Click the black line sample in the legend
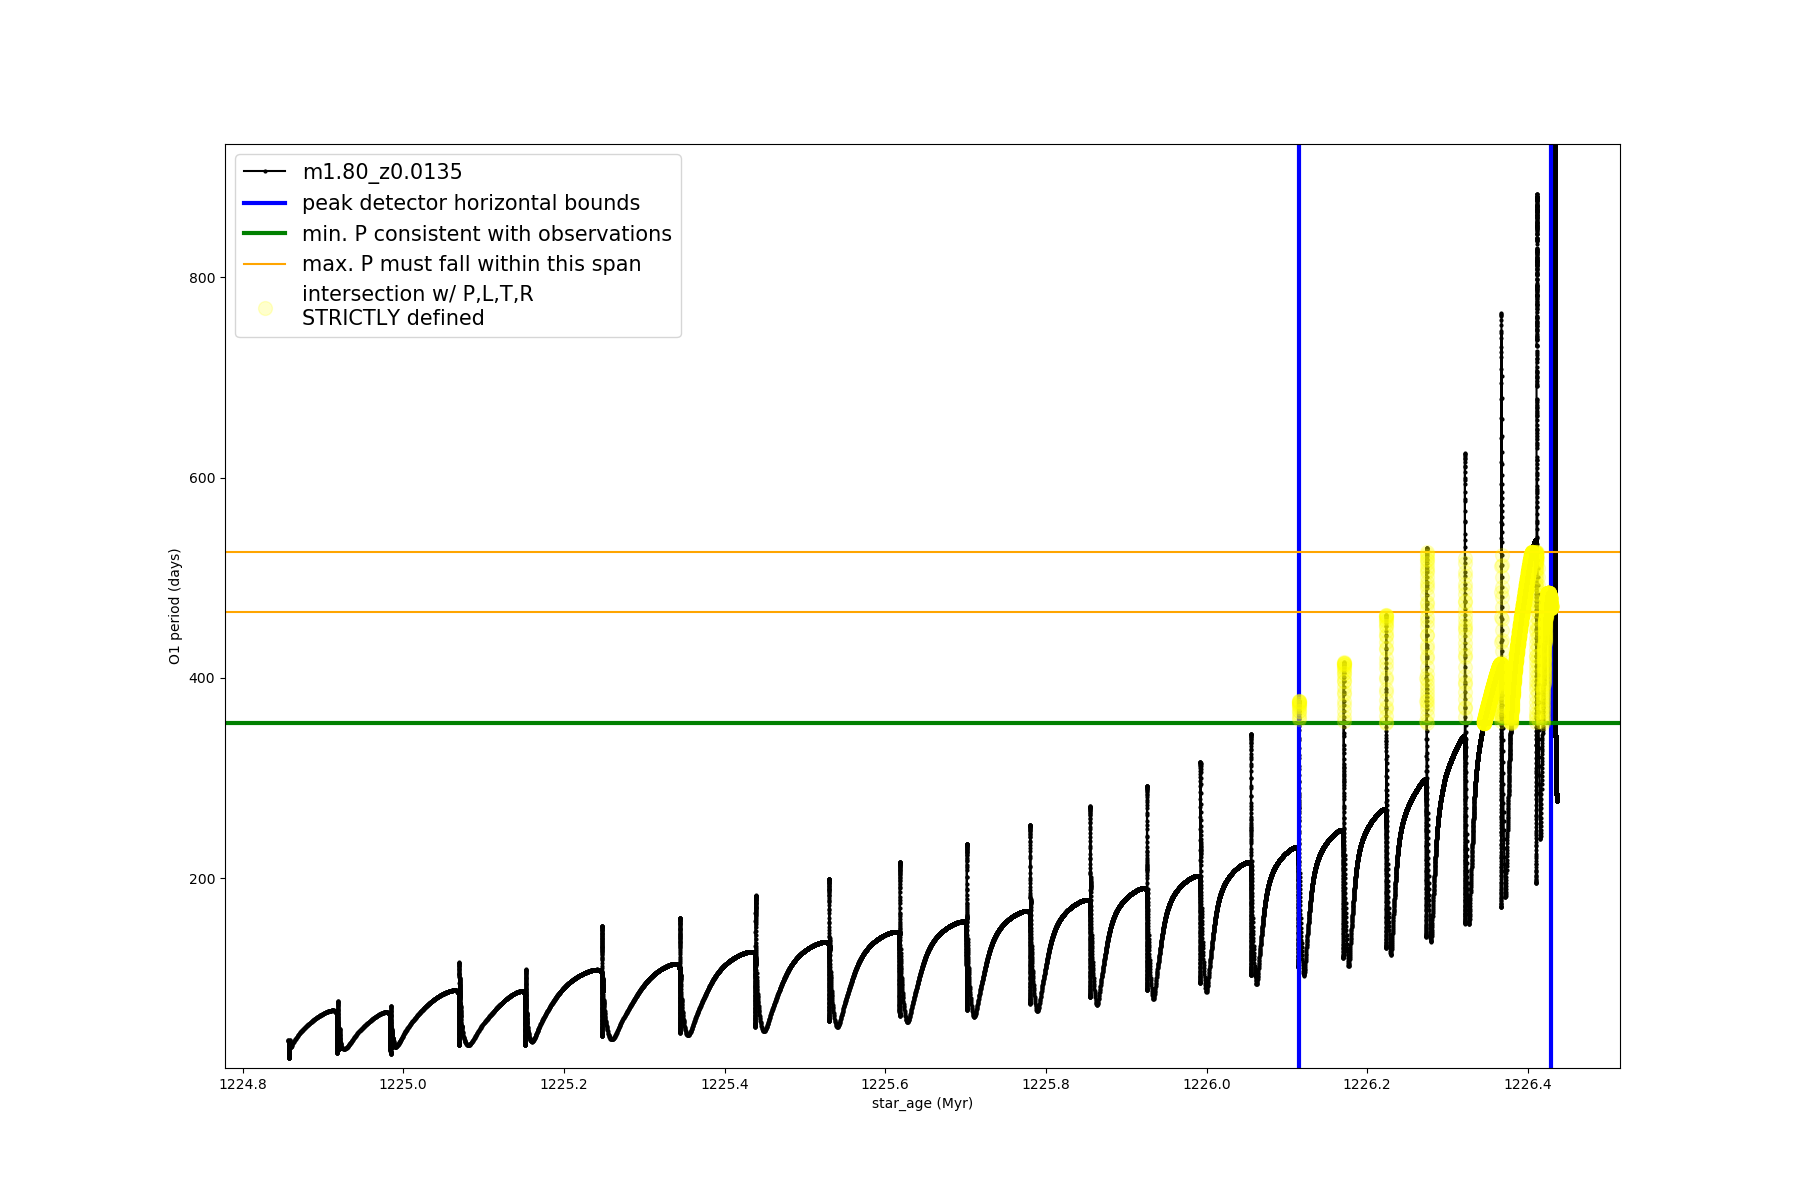The height and width of the screenshot is (1200, 1800). tap(265, 172)
